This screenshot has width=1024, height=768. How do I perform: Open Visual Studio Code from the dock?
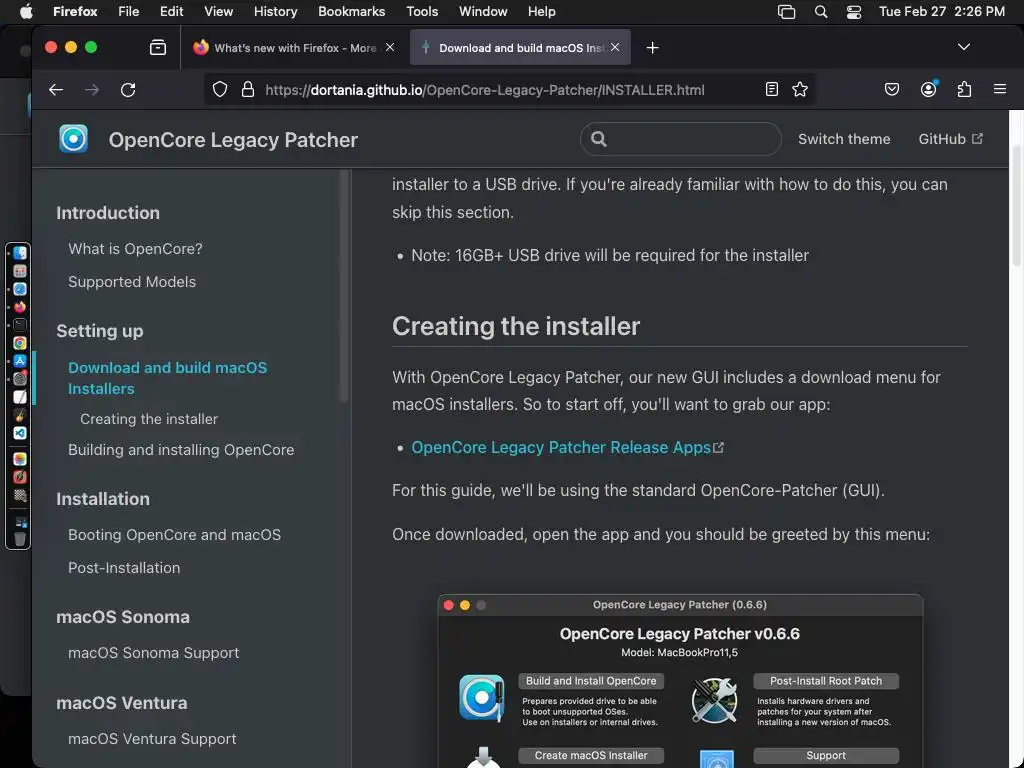[x=20, y=432]
